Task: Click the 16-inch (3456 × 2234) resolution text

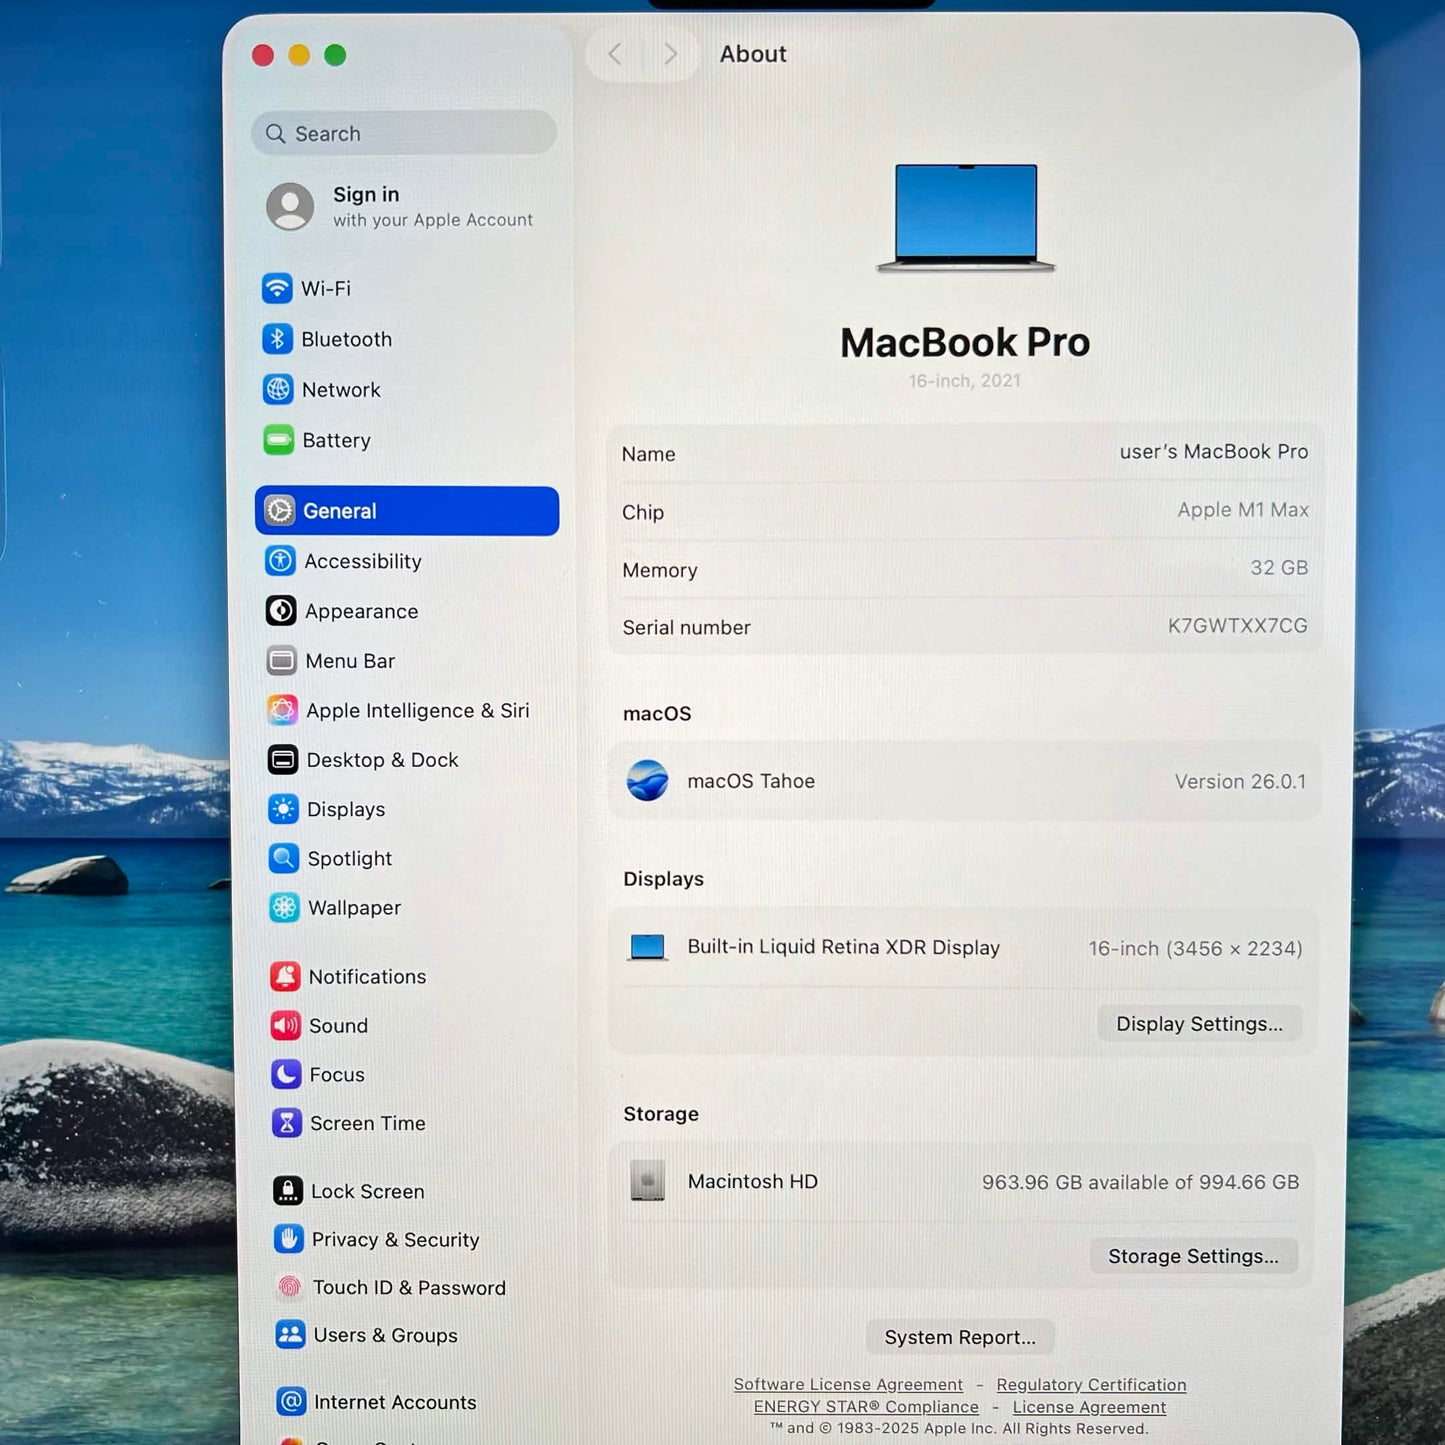Action: (x=1195, y=948)
